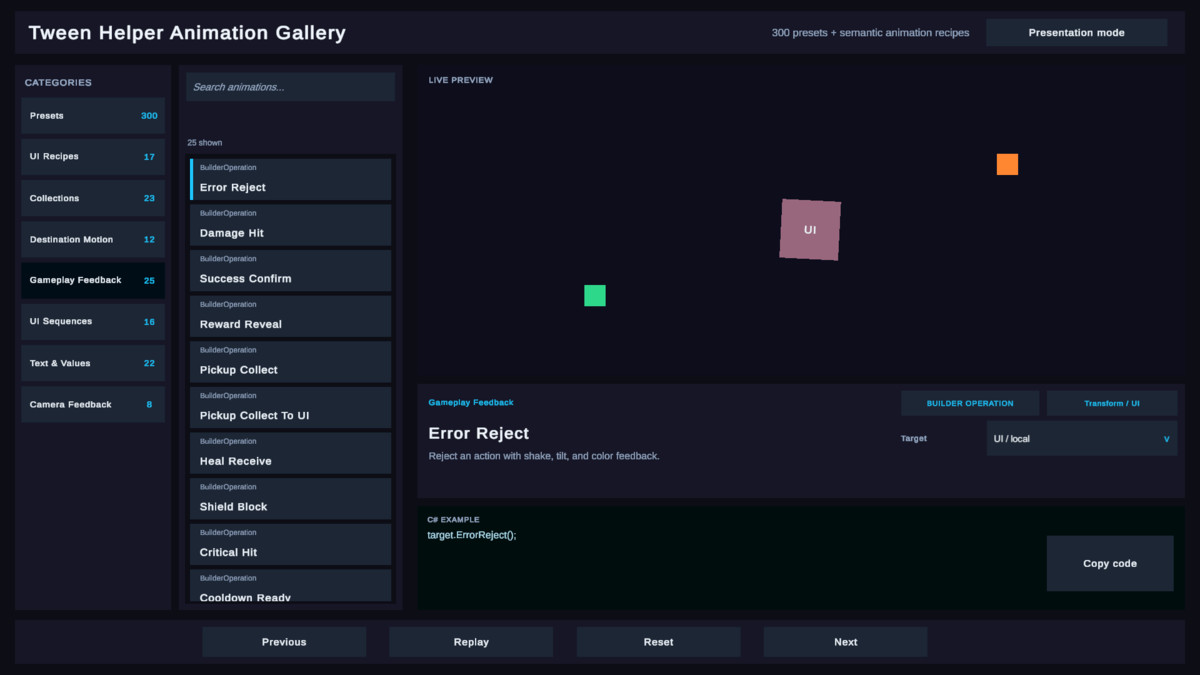Focus the Search animations field
The image size is (1200, 675).
tap(290, 87)
